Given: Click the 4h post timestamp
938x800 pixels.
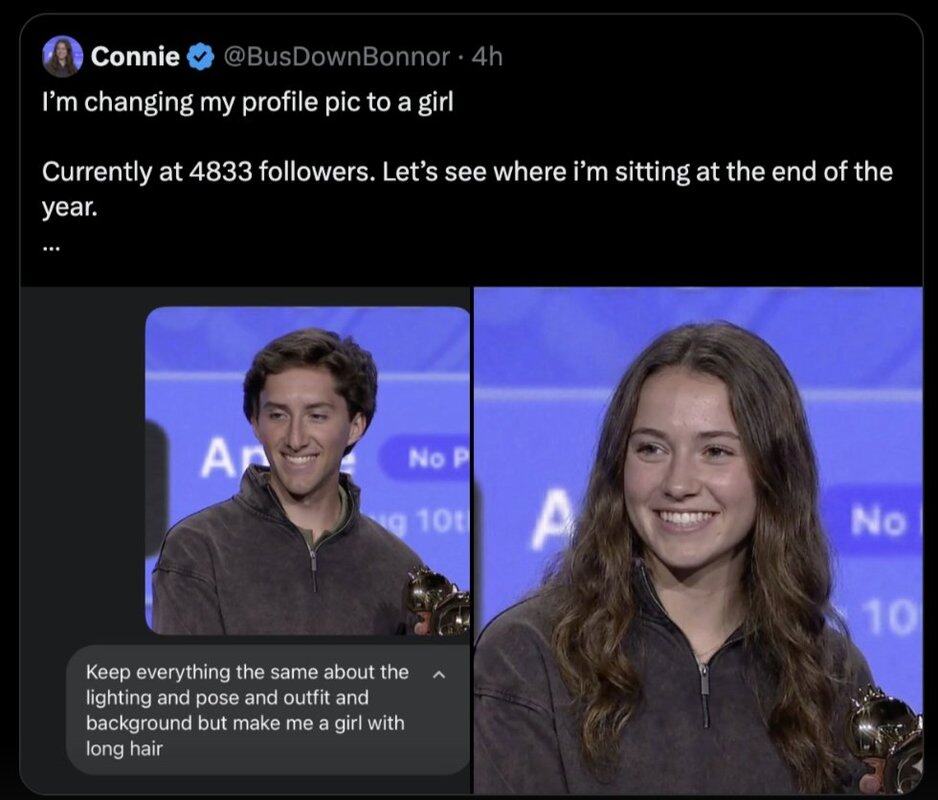Looking at the screenshot, I should tap(486, 57).
